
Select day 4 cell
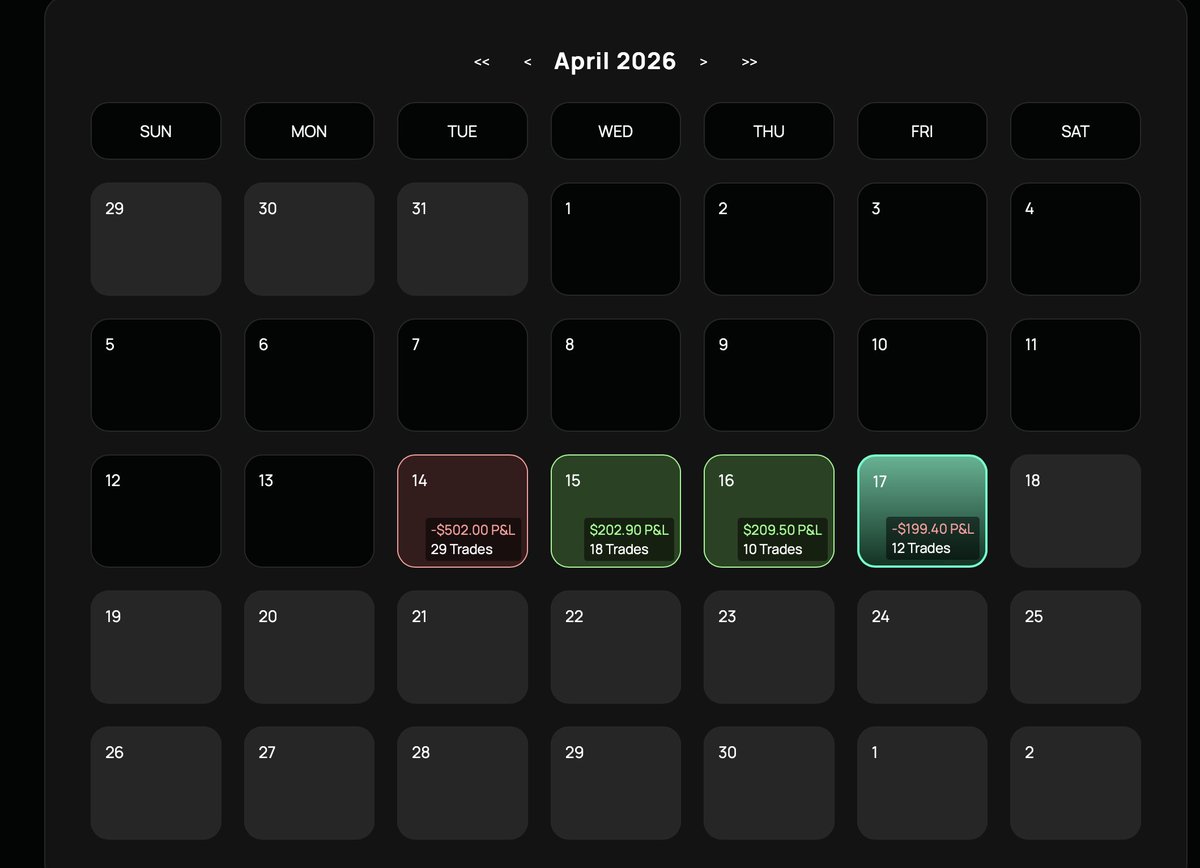click(x=1075, y=239)
